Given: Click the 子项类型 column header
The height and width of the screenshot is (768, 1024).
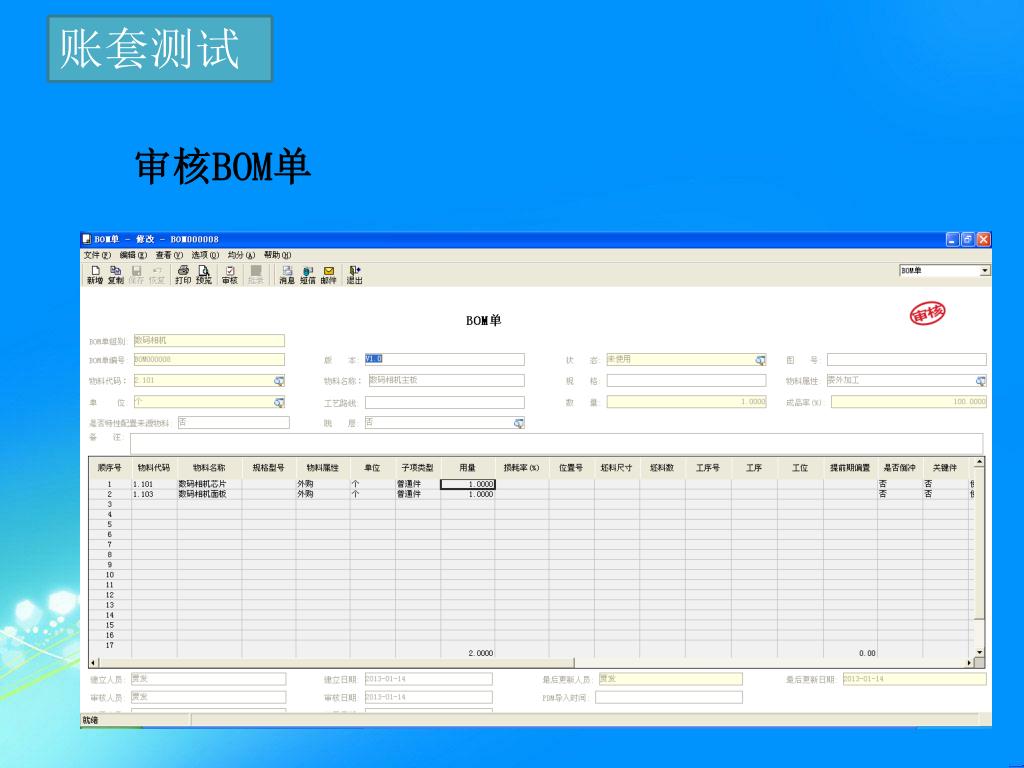Looking at the screenshot, I should tap(418, 468).
